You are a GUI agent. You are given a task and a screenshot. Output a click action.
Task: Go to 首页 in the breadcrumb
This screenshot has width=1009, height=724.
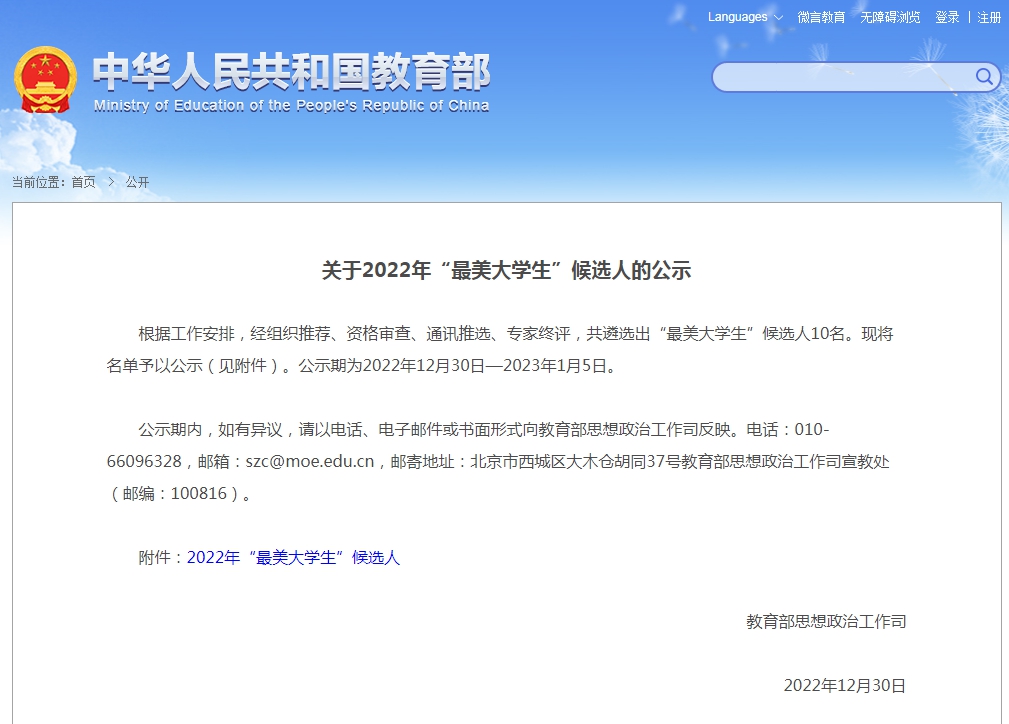tap(84, 182)
